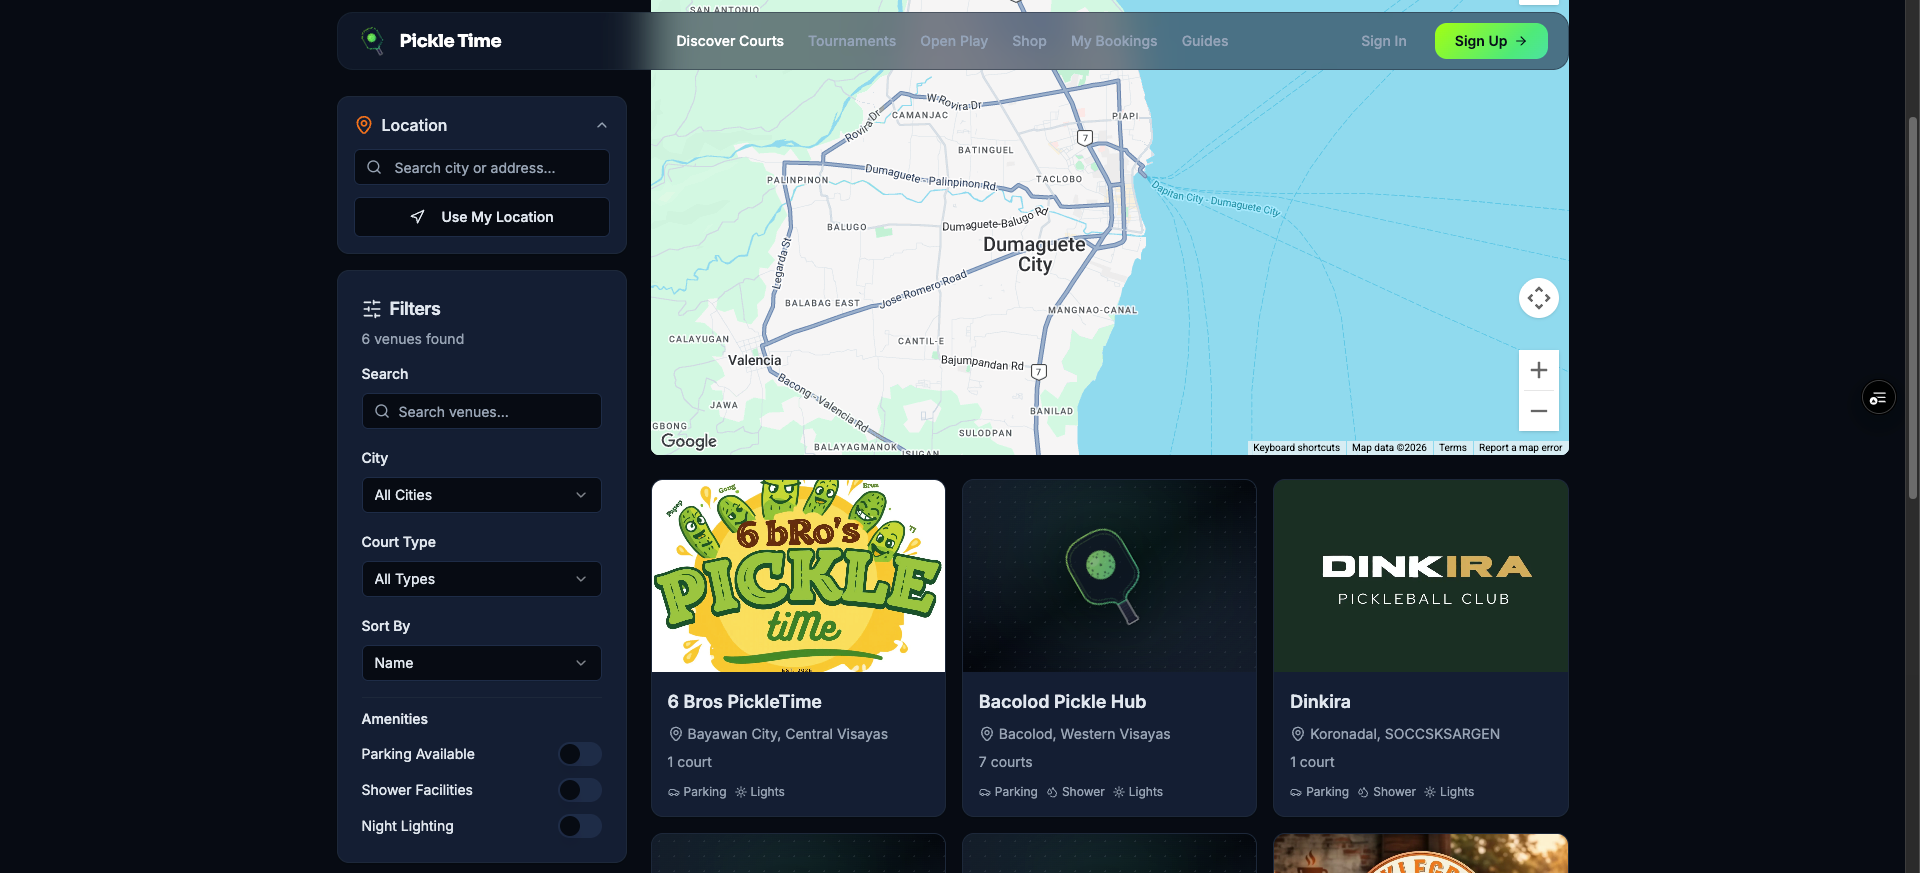Viewport: 1920px width, 873px height.
Task: Click the Filters sliders icon
Action: click(372, 309)
